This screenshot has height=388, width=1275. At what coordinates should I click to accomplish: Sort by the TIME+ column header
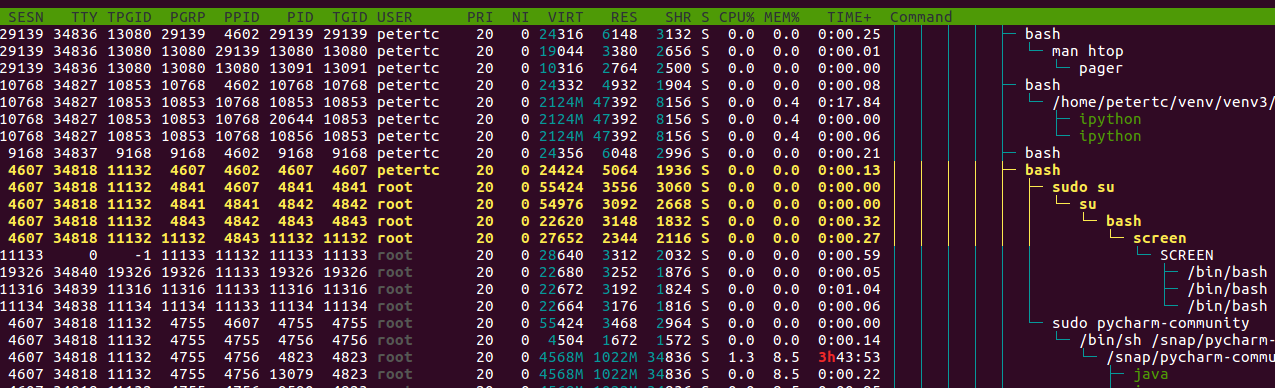[x=849, y=17]
